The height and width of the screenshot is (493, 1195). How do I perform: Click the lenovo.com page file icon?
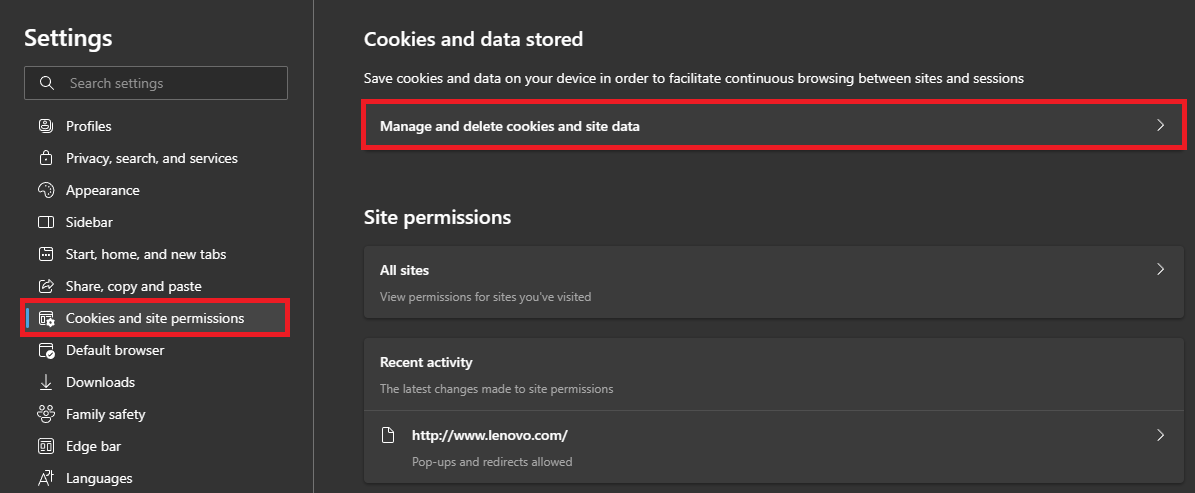pos(389,436)
